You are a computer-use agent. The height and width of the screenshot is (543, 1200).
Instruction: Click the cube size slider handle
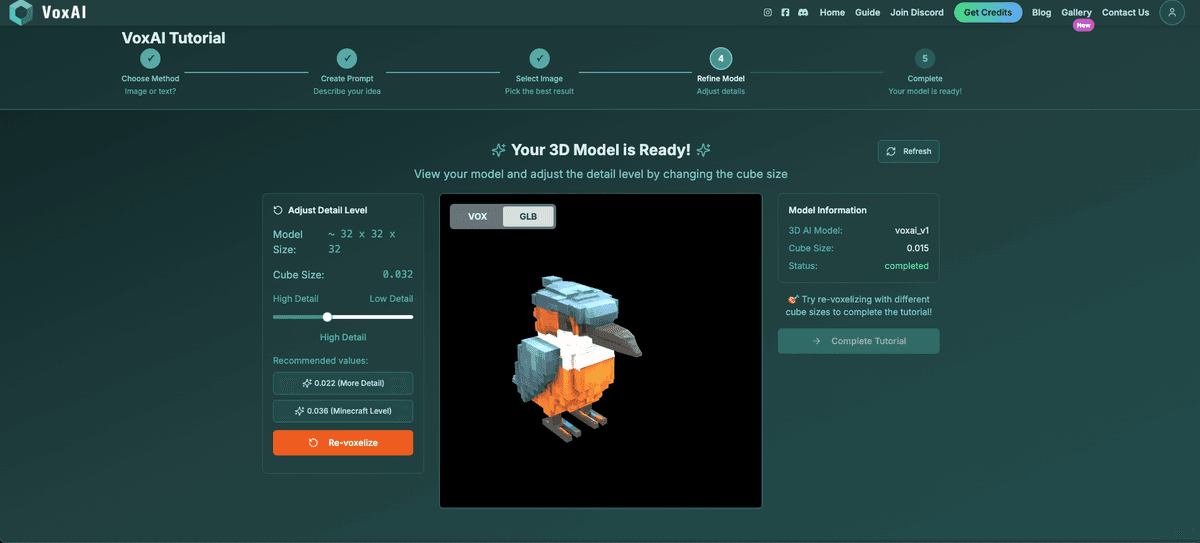[x=327, y=317]
